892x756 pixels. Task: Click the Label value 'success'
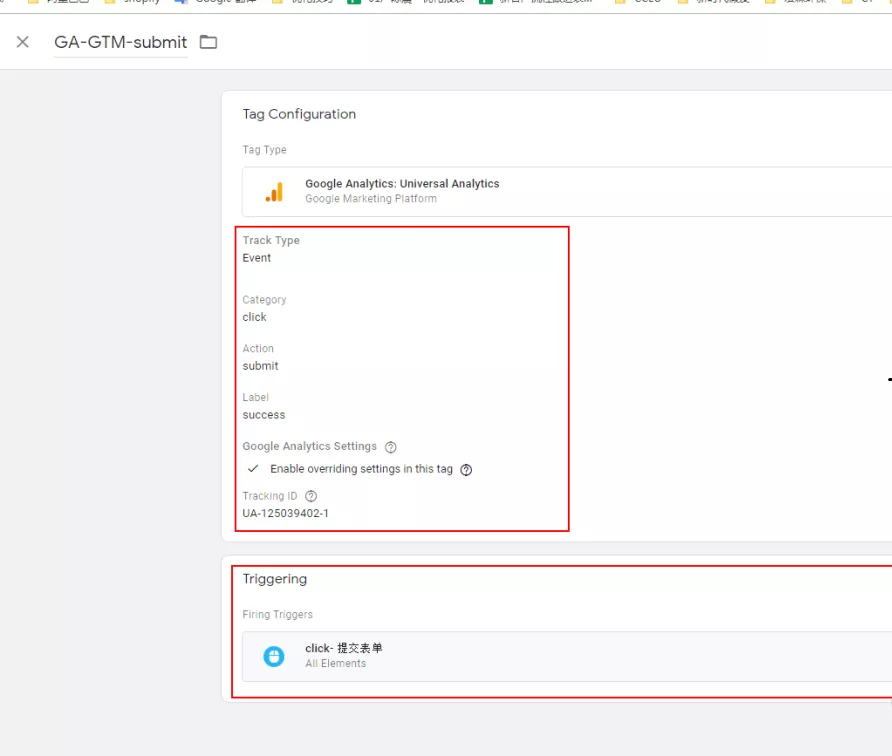click(264, 415)
